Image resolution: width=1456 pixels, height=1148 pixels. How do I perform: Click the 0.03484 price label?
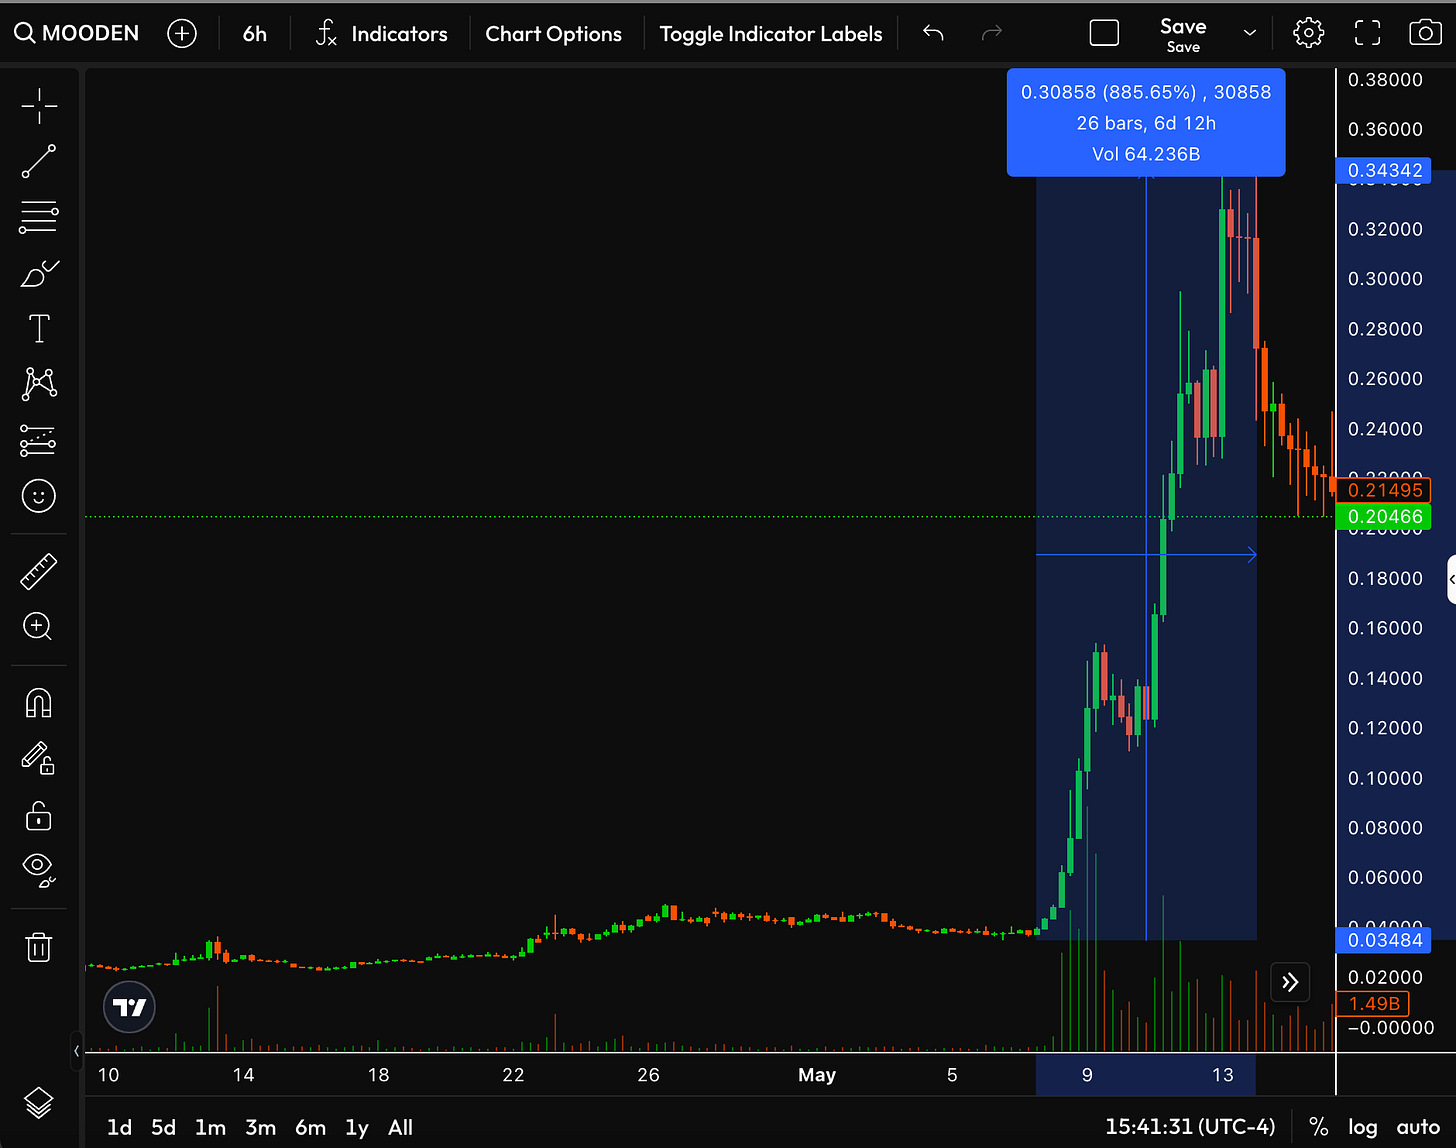point(1384,940)
